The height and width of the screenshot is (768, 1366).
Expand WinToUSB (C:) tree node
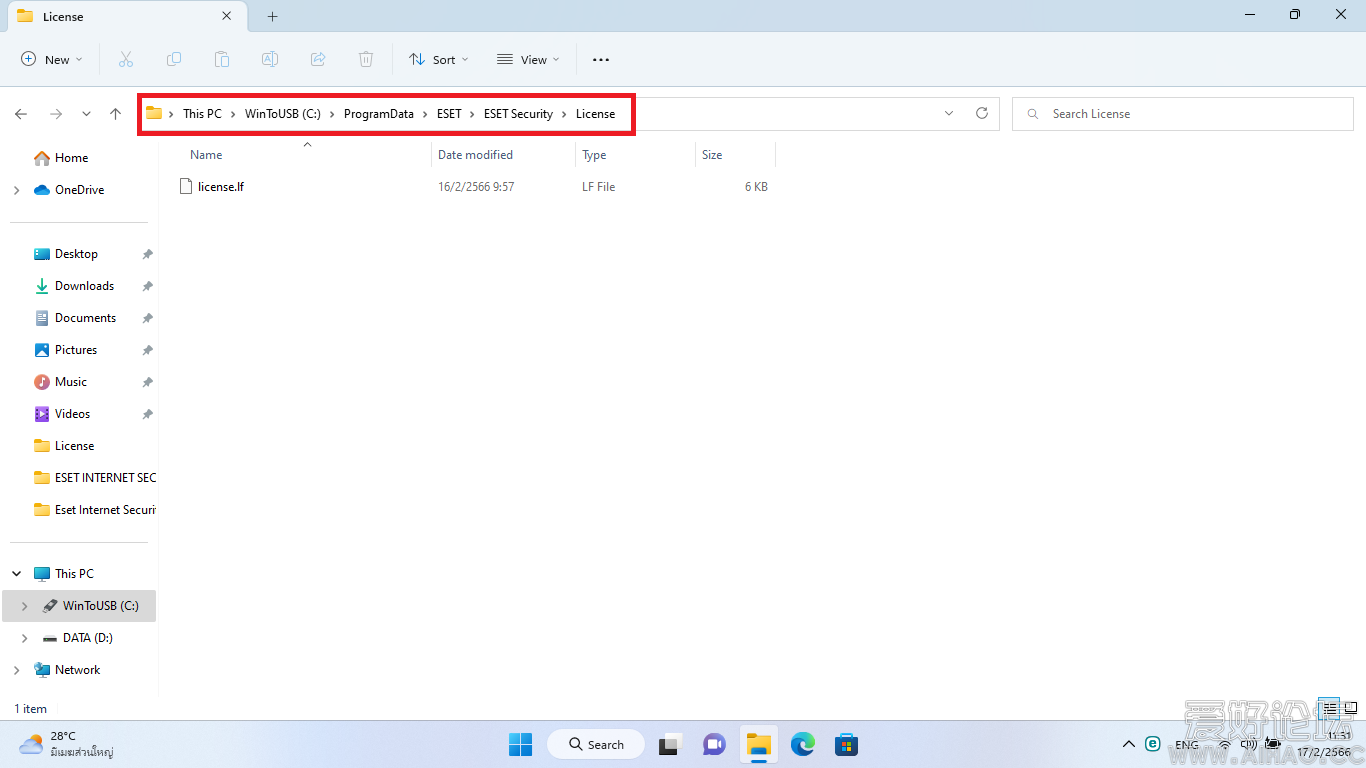(x=24, y=606)
